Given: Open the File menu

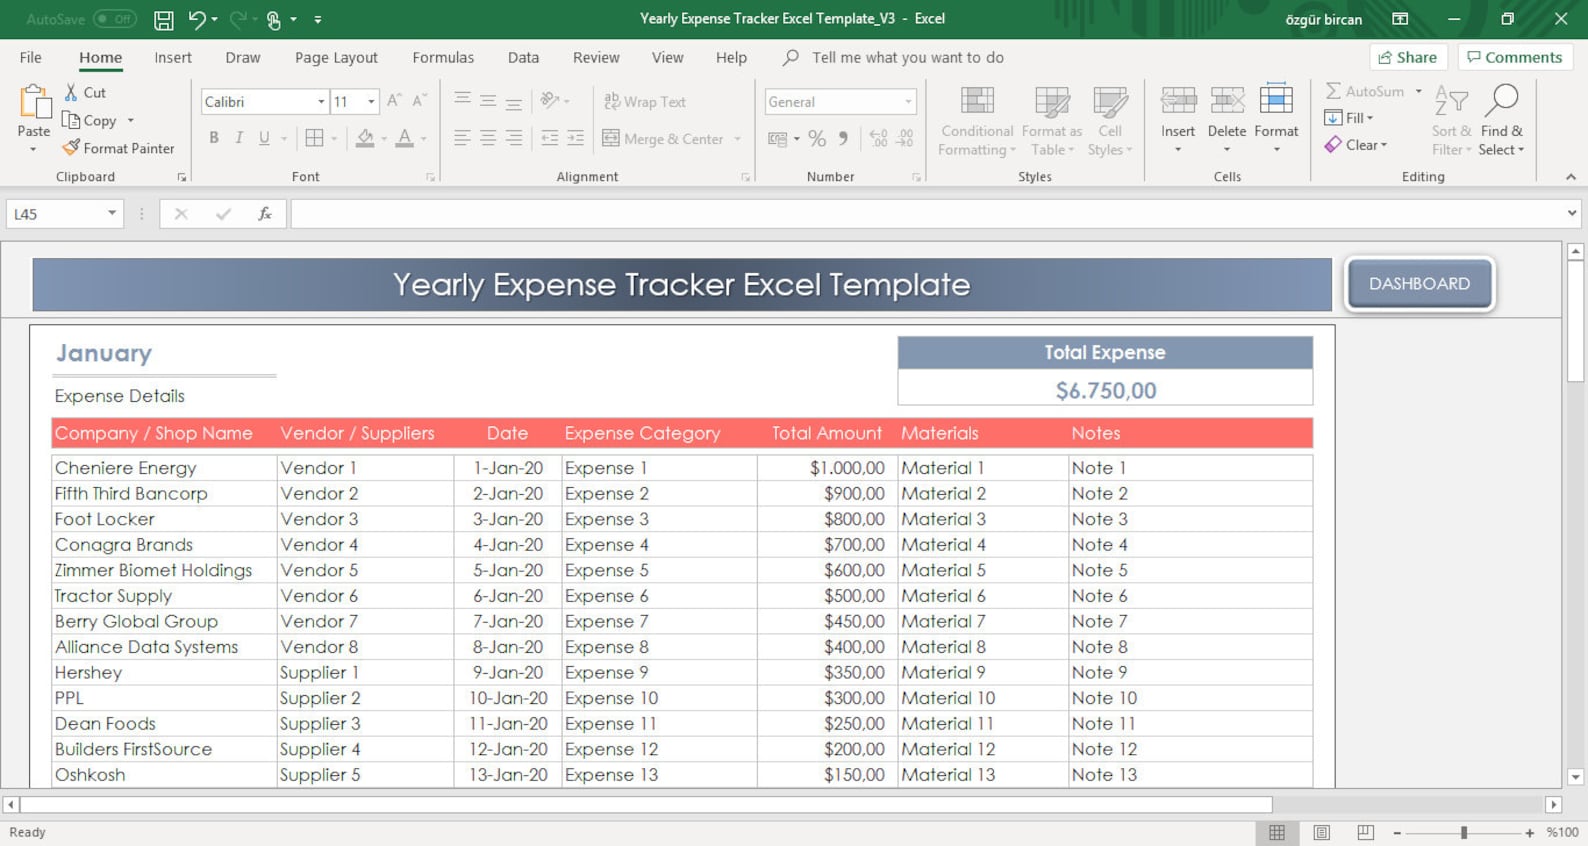Looking at the screenshot, I should [31, 57].
